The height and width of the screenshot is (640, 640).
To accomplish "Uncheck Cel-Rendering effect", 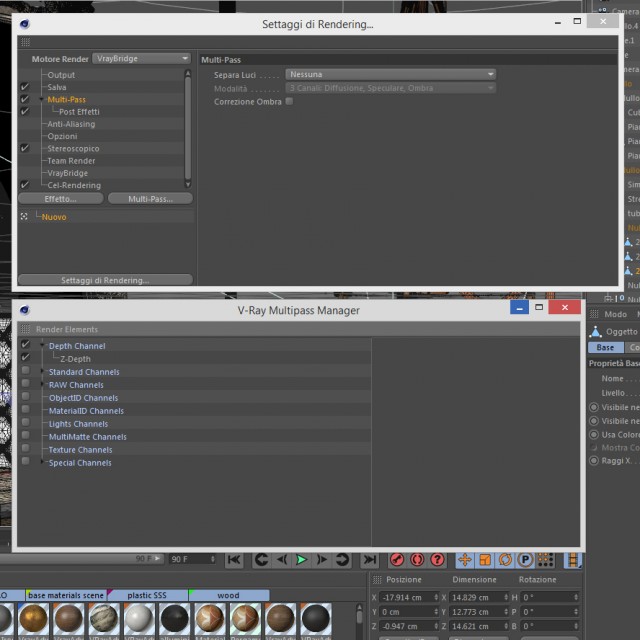I will point(25,185).
